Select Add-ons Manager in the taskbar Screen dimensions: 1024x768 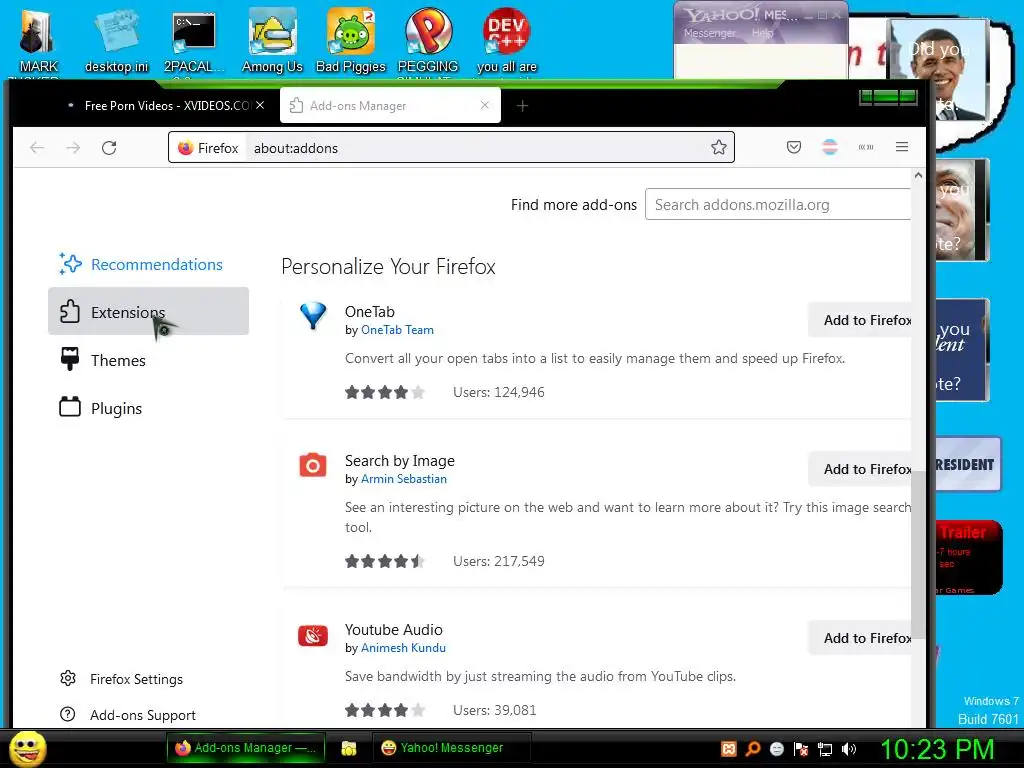pyautogui.click(x=245, y=748)
